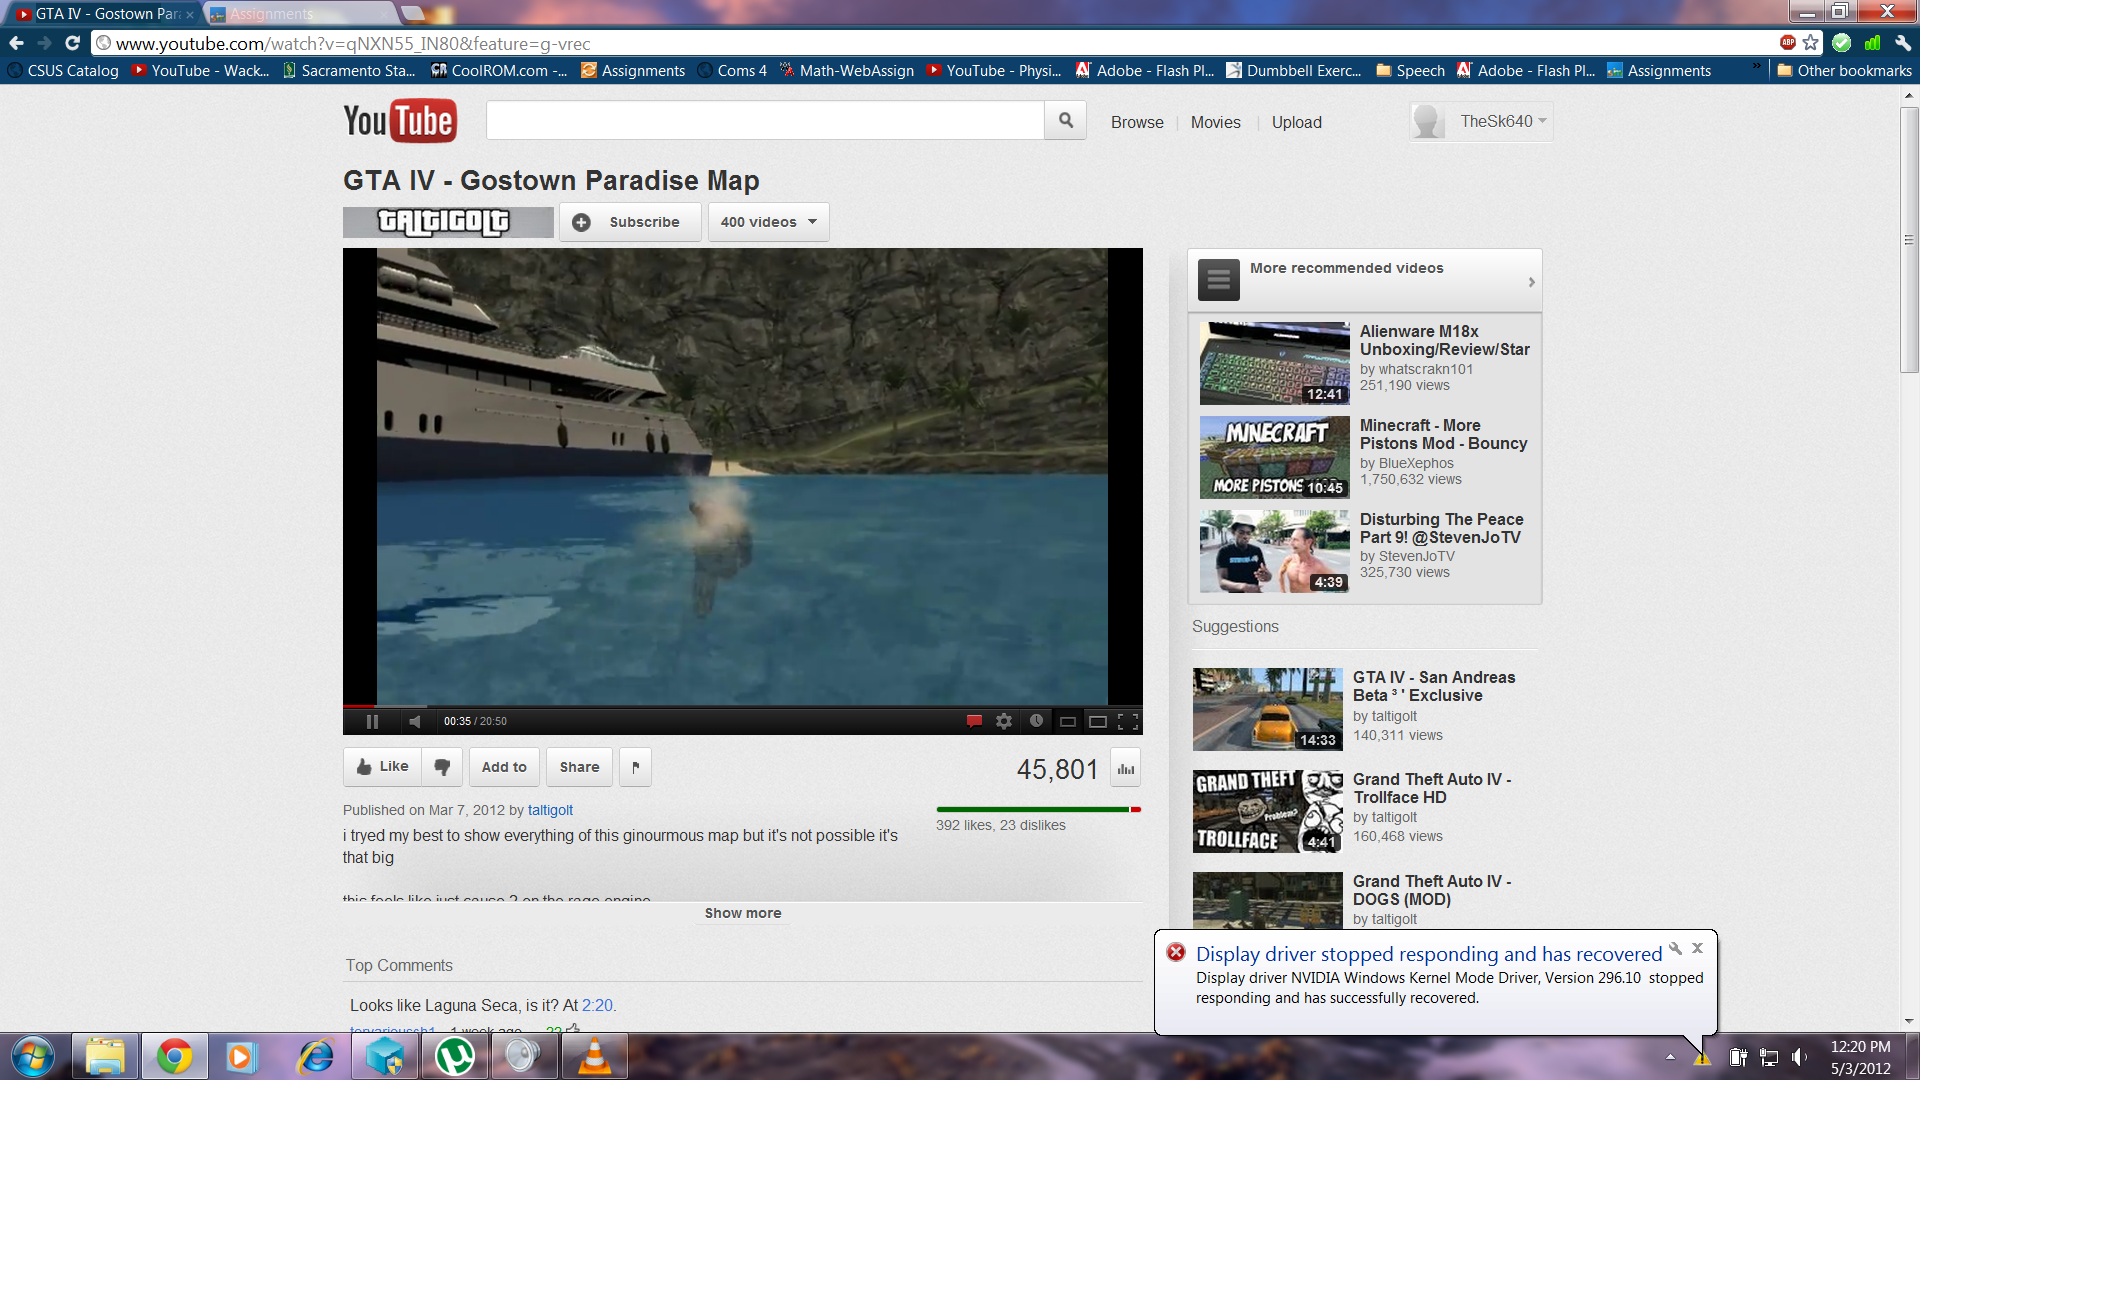Screen dimensions: 2122x1304
Task: Open video quality settings gear
Action: 1004,721
